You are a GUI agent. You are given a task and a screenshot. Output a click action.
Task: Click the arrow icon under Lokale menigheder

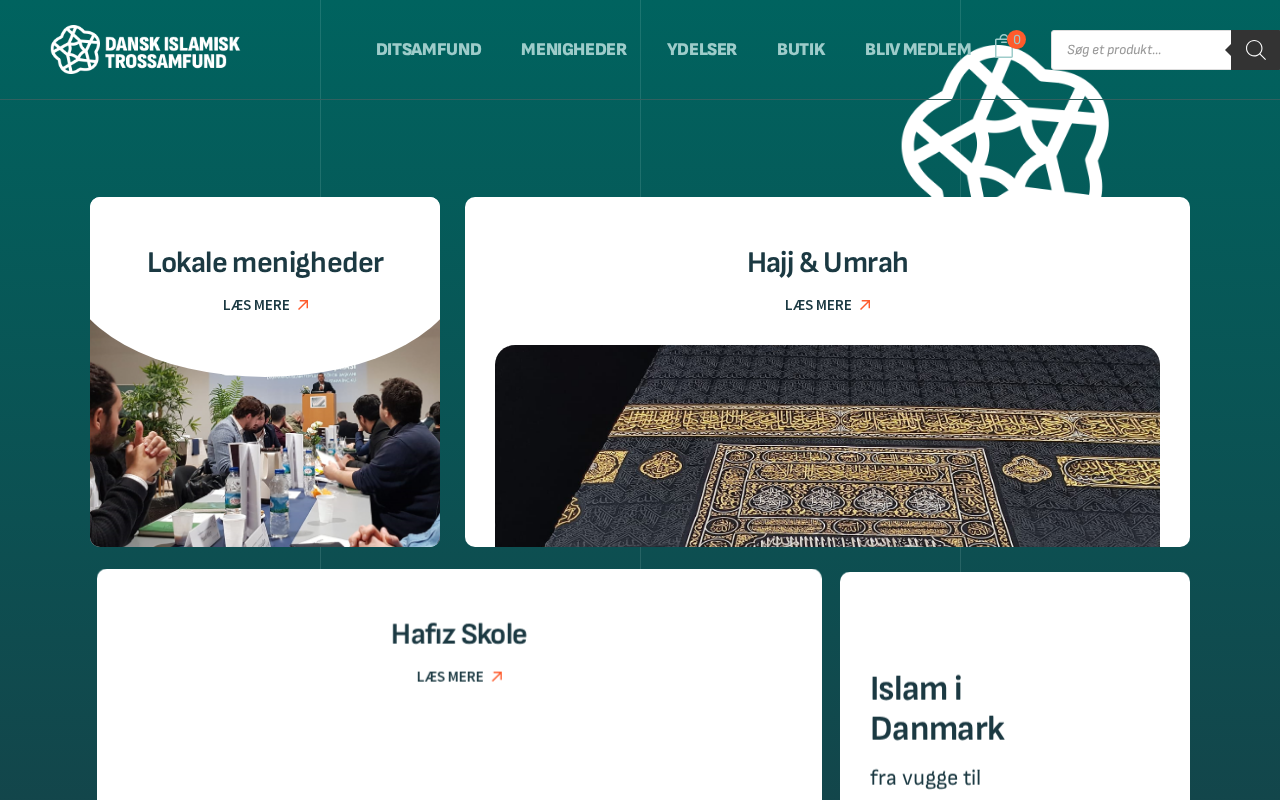click(303, 305)
